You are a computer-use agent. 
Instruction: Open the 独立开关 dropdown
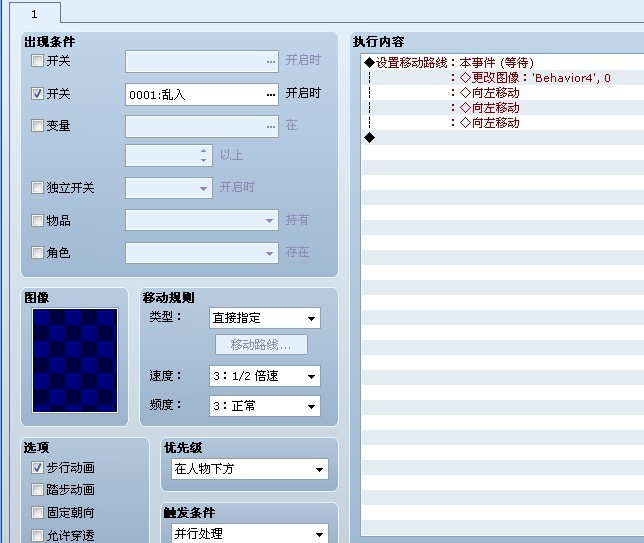click(x=169, y=188)
